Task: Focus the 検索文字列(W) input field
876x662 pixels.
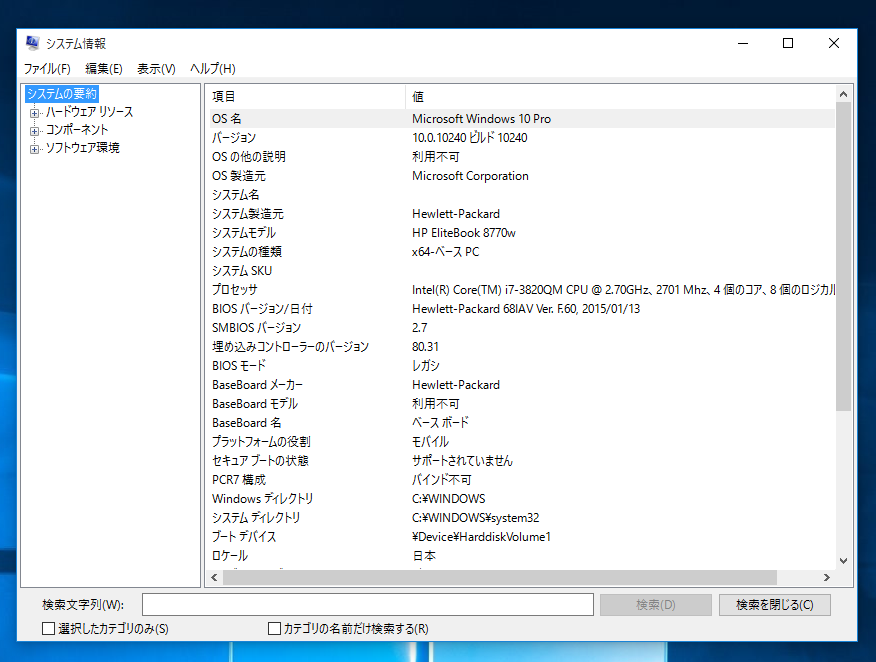Action: click(x=368, y=604)
